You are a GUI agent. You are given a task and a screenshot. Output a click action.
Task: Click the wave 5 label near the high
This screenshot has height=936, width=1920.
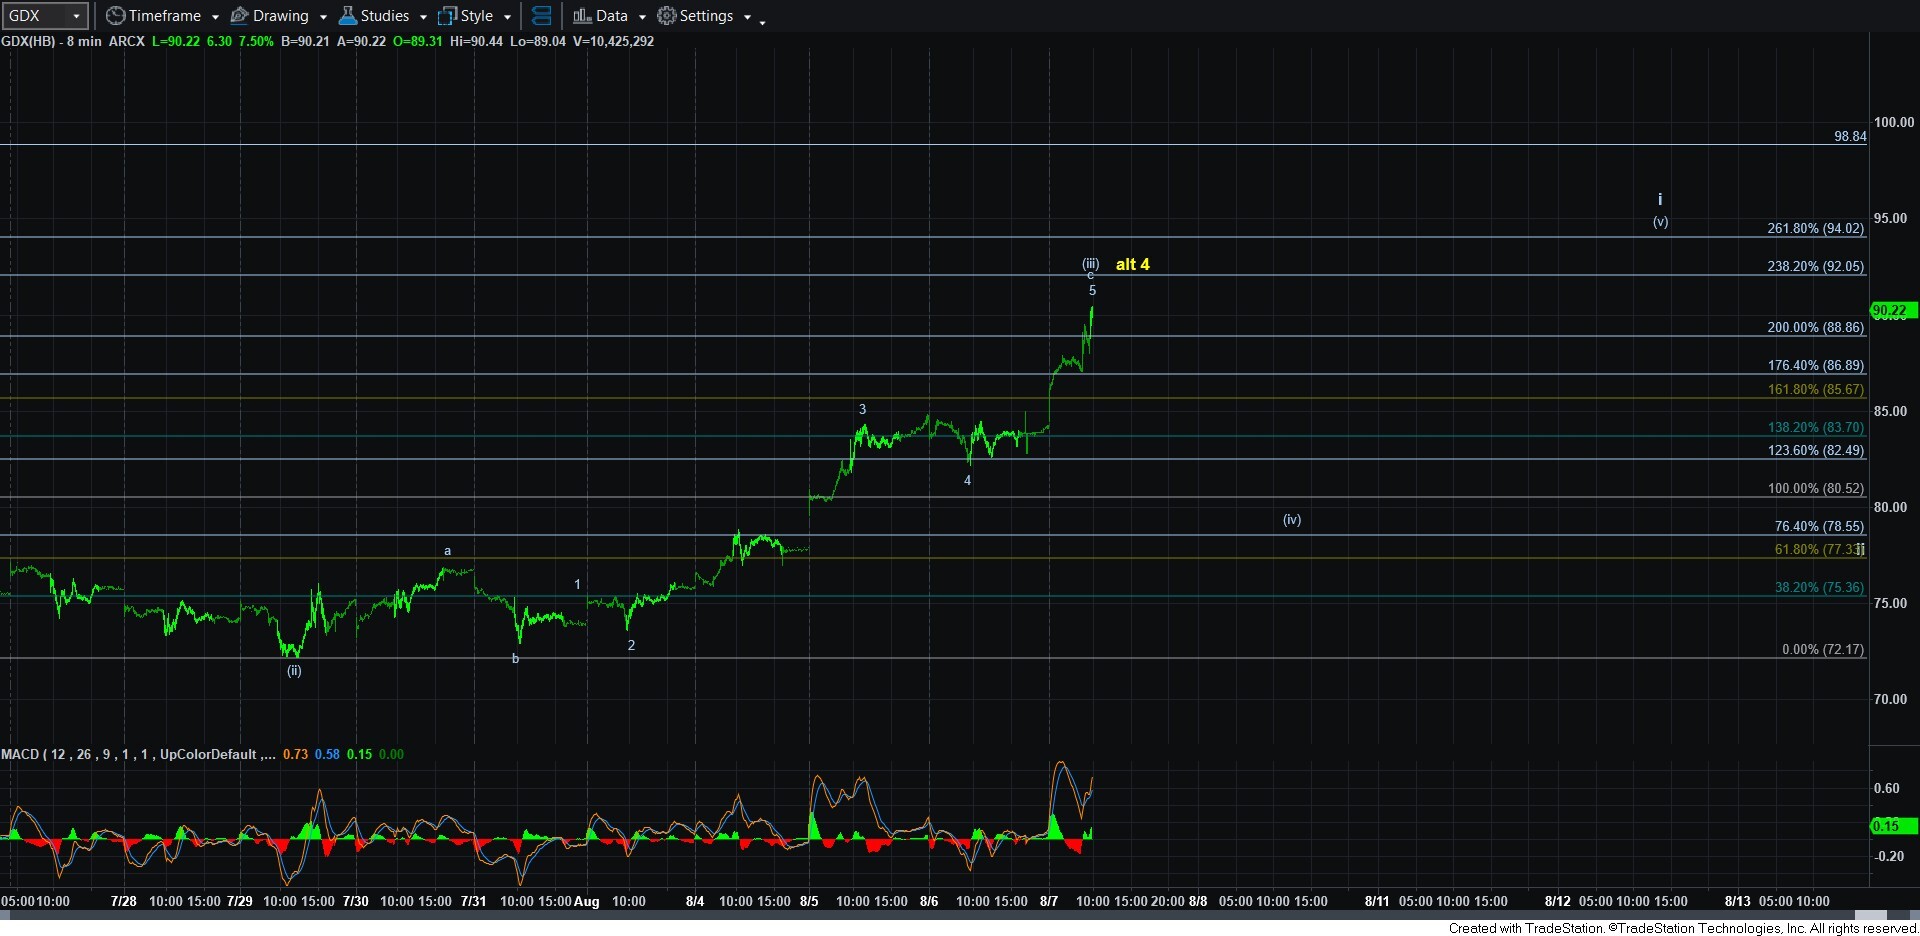pos(1092,290)
